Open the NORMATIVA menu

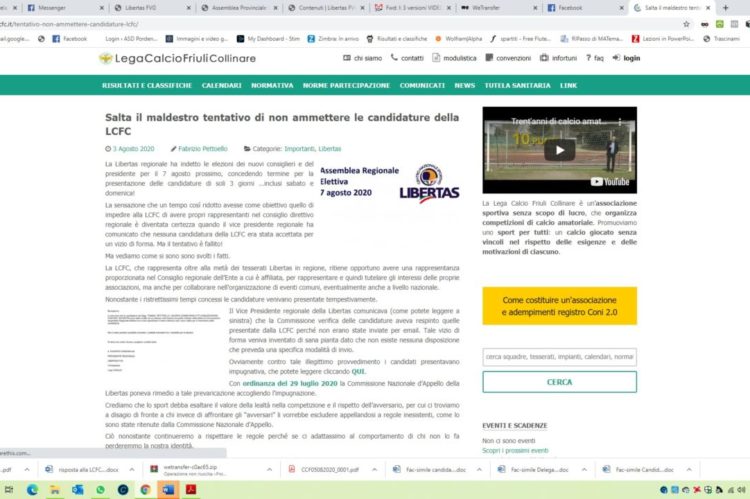[x=272, y=85]
